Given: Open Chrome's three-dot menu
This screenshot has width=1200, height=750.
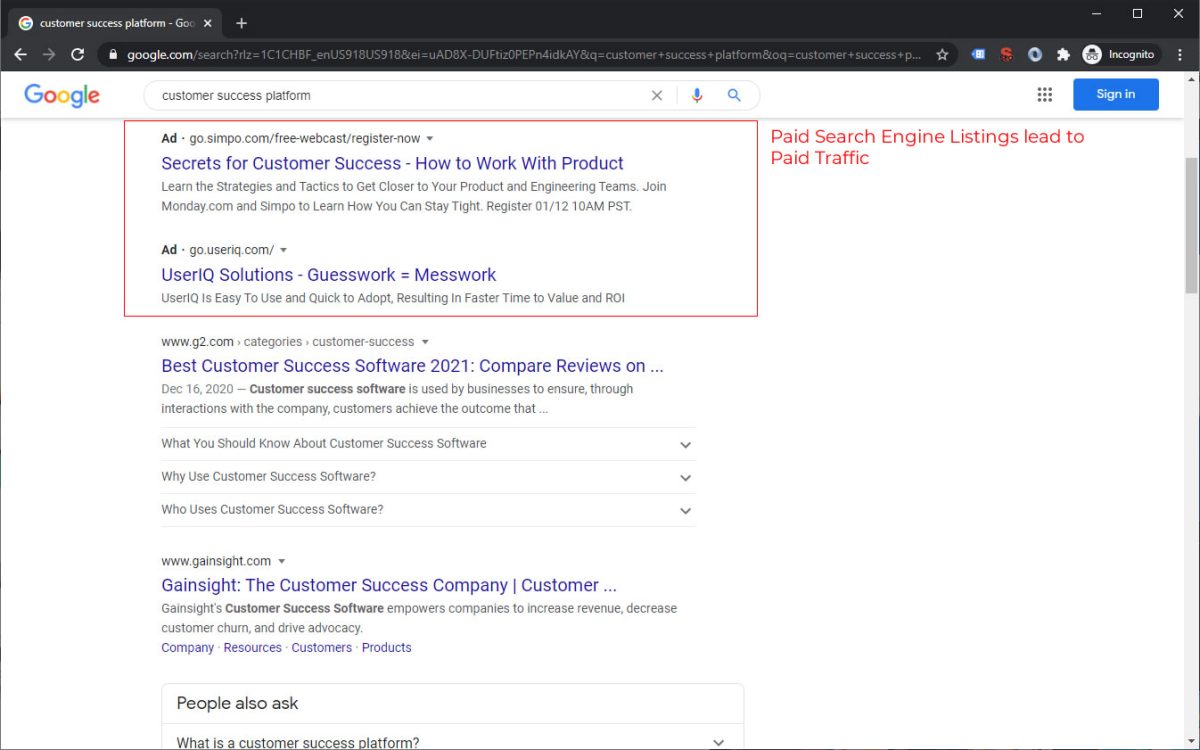Looking at the screenshot, I should 1179,55.
